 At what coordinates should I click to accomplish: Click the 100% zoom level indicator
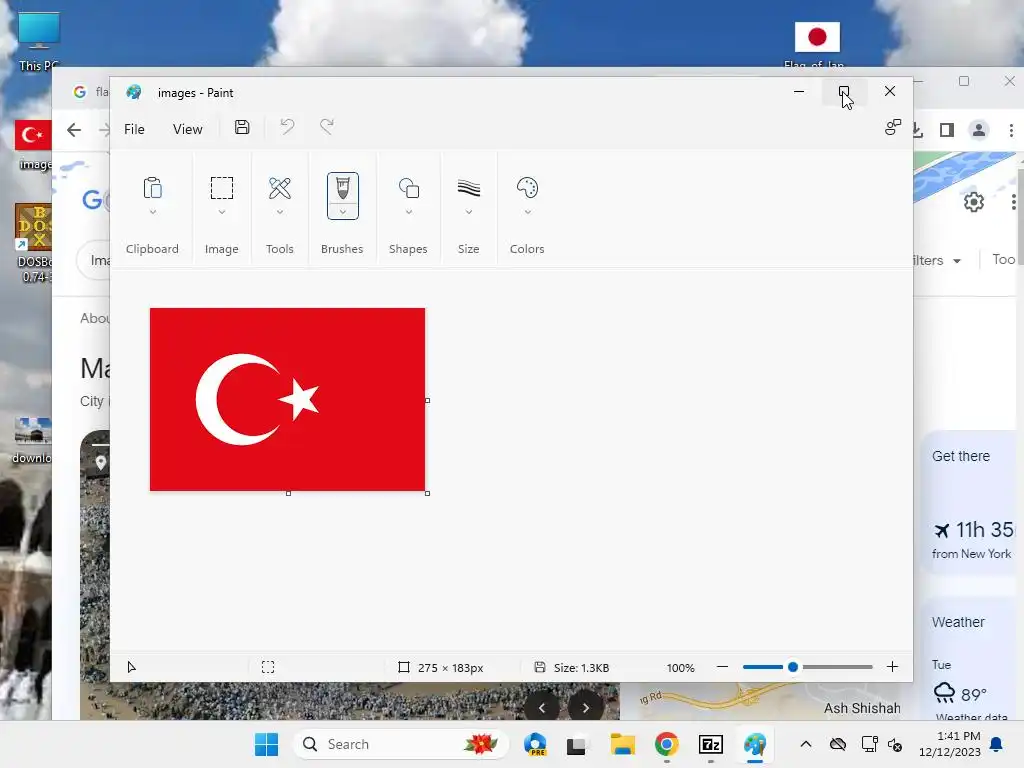(680, 668)
